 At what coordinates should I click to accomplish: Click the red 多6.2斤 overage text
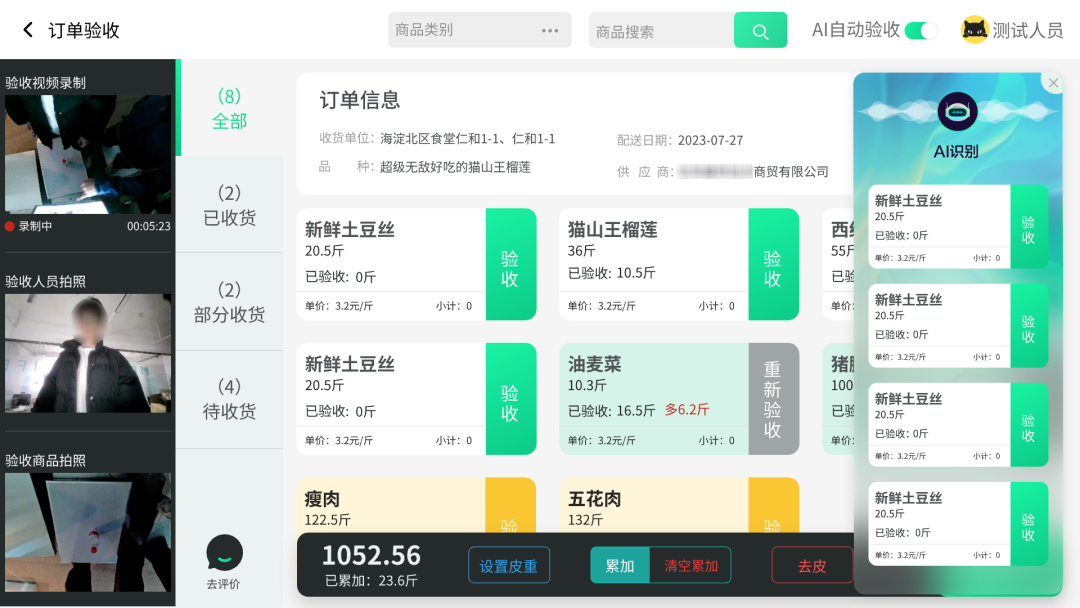(687, 410)
